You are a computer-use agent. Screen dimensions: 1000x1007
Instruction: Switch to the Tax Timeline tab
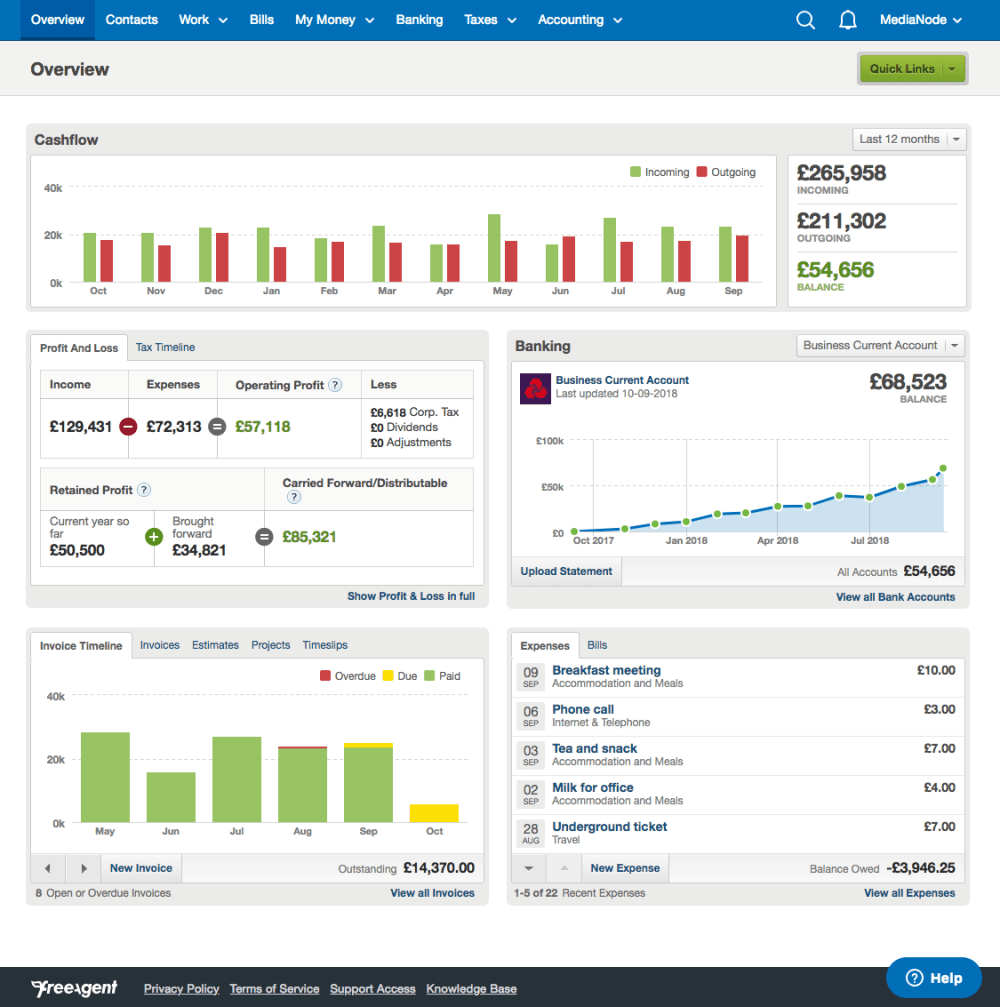[165, 347]
